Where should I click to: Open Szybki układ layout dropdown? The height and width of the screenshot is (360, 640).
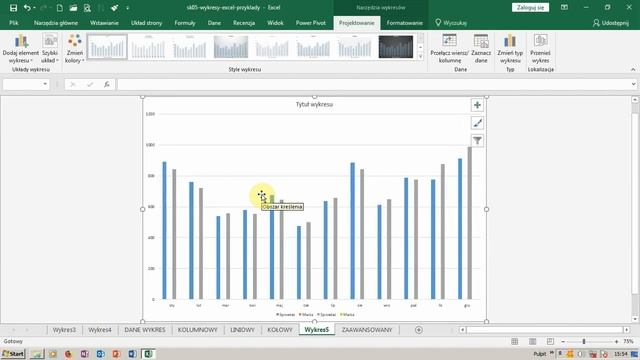(50, 49)
